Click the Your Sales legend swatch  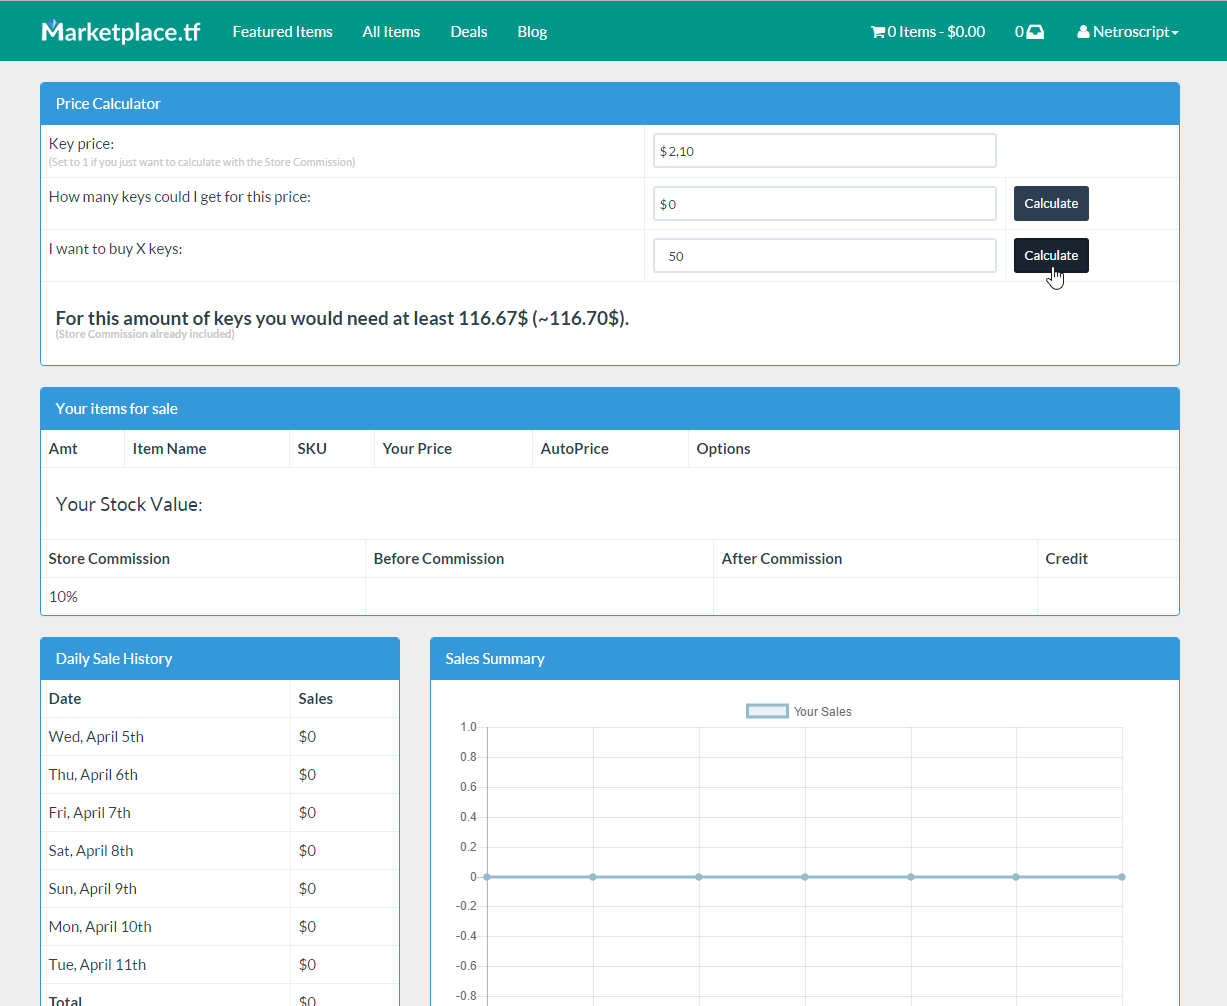(767, 710)
